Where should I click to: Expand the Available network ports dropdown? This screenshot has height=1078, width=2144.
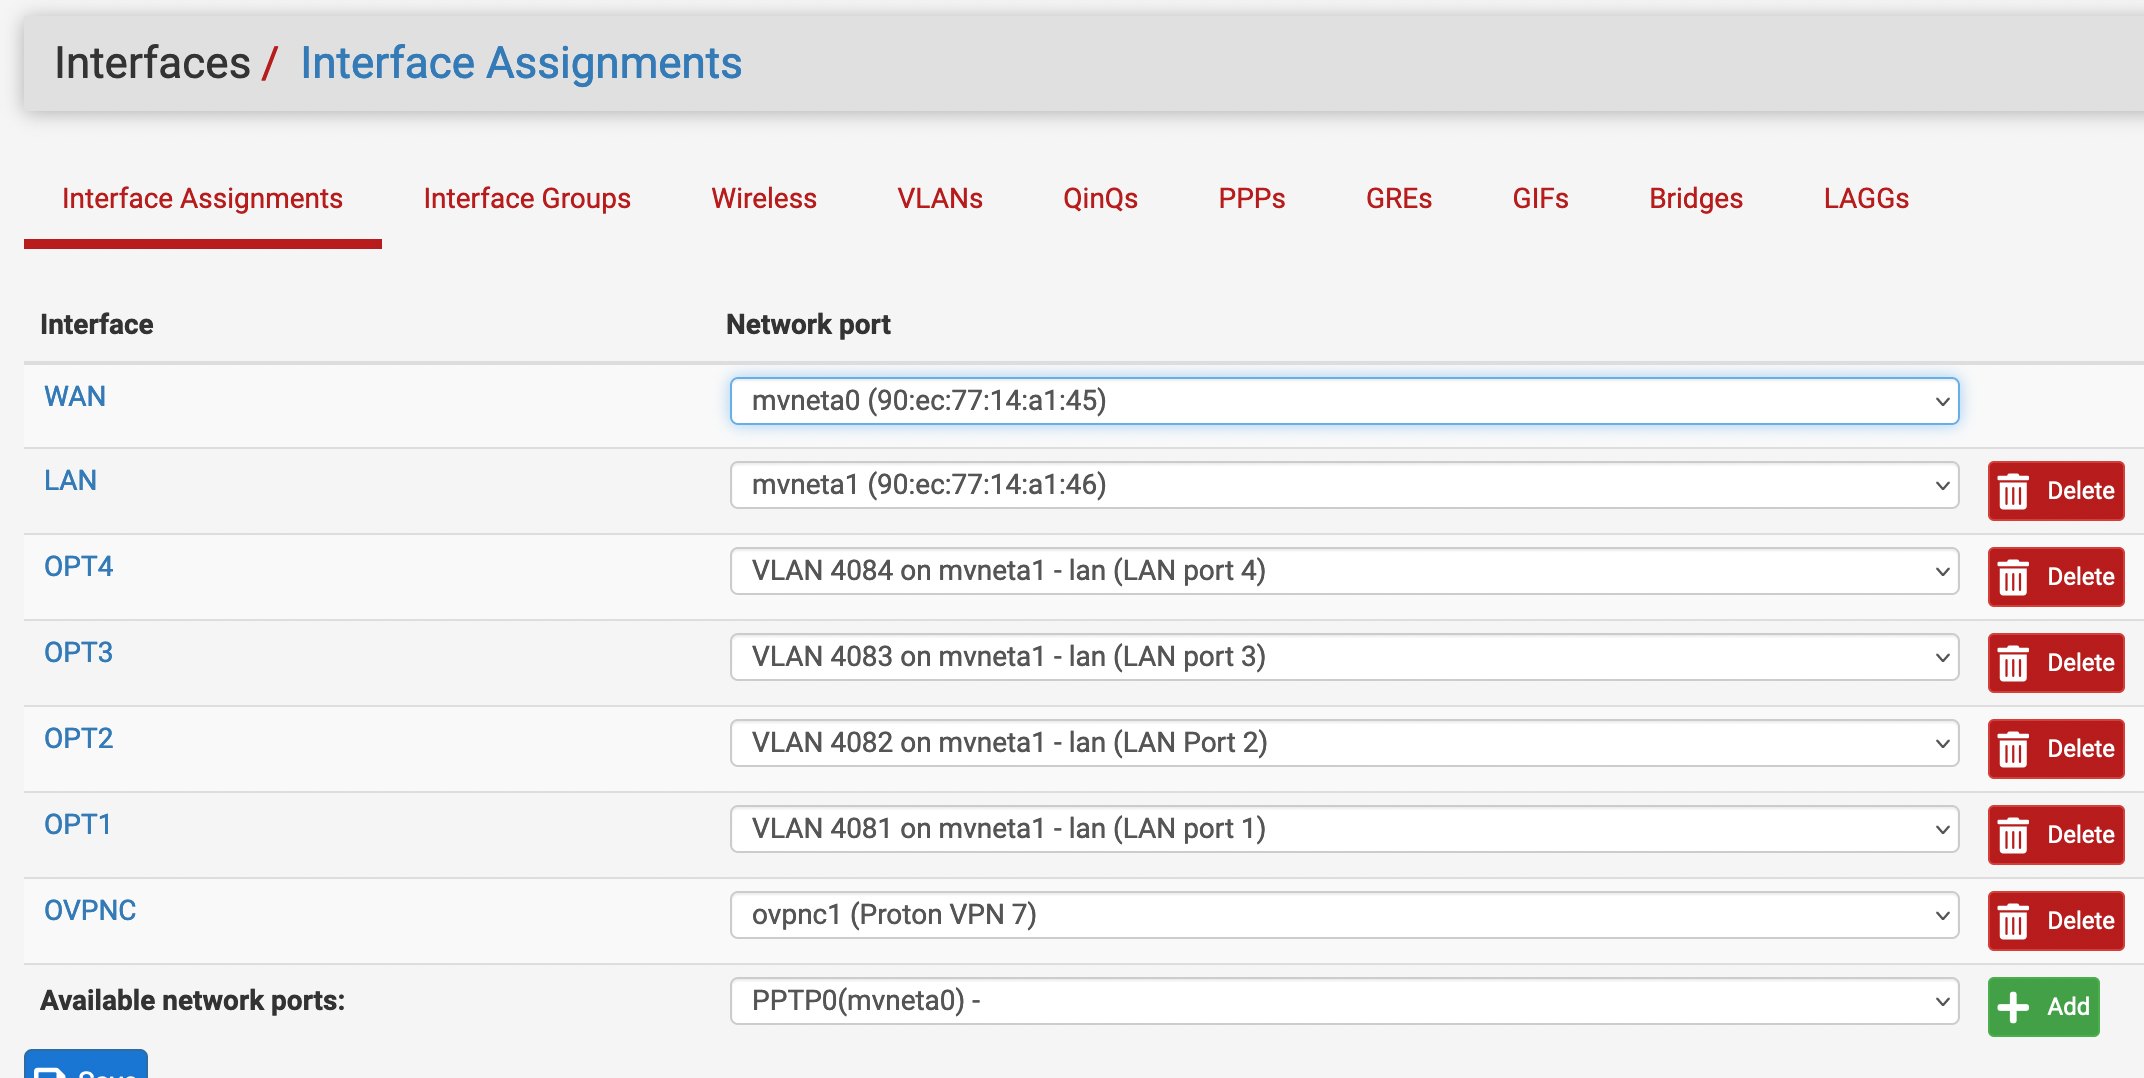pyautogui.click(x=1343, y=1001)
